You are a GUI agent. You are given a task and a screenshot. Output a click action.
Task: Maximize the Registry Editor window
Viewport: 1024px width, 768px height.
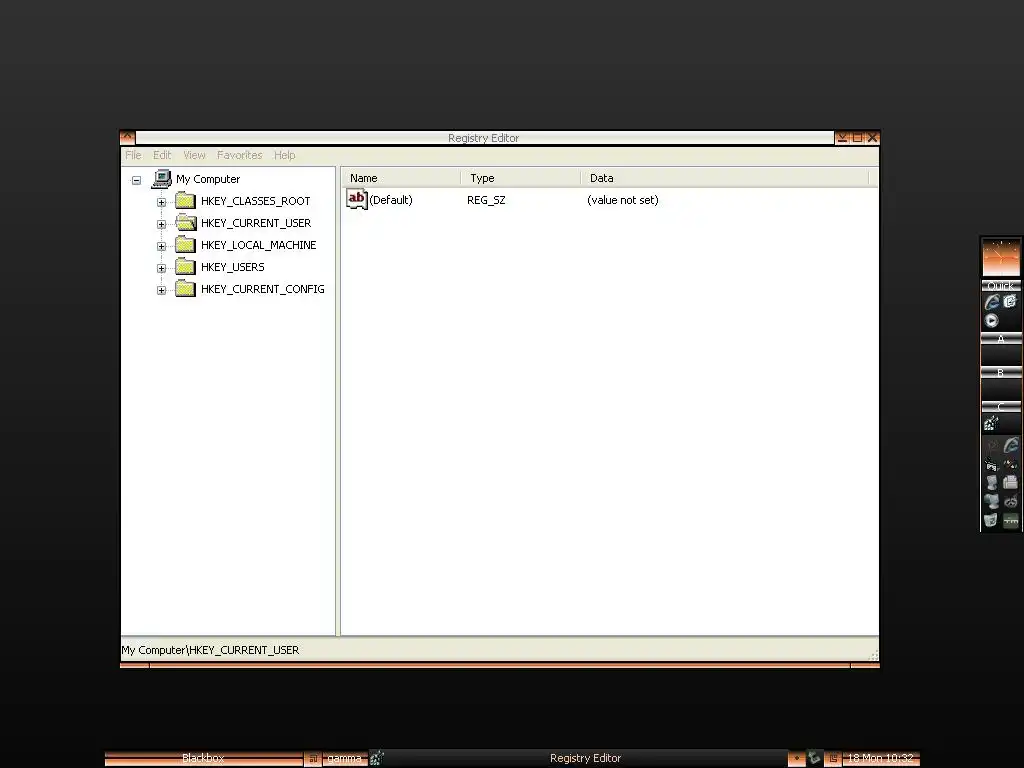[857, 137]
